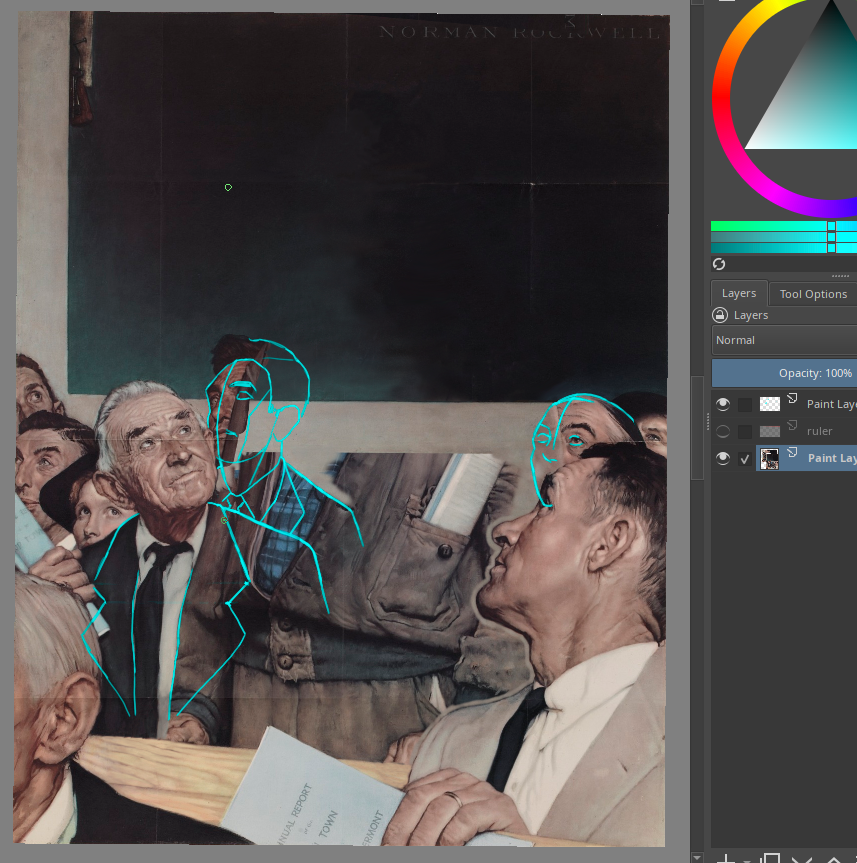Tick the checkbox on the top Paint Layer
The image size is (857, 863).
click(x=745, y=405)
